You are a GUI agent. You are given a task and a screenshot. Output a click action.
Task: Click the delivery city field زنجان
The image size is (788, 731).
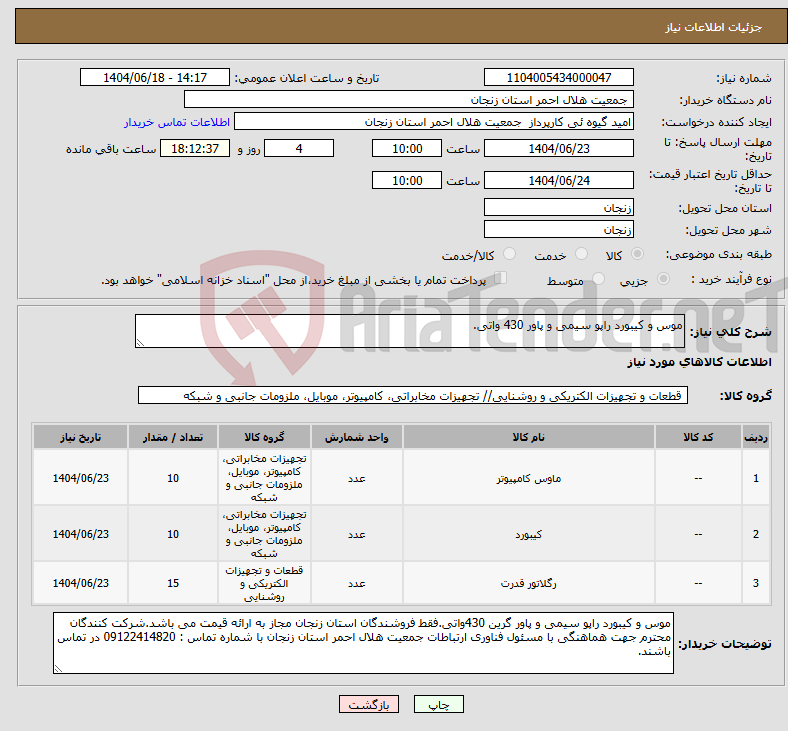(558, 229)
